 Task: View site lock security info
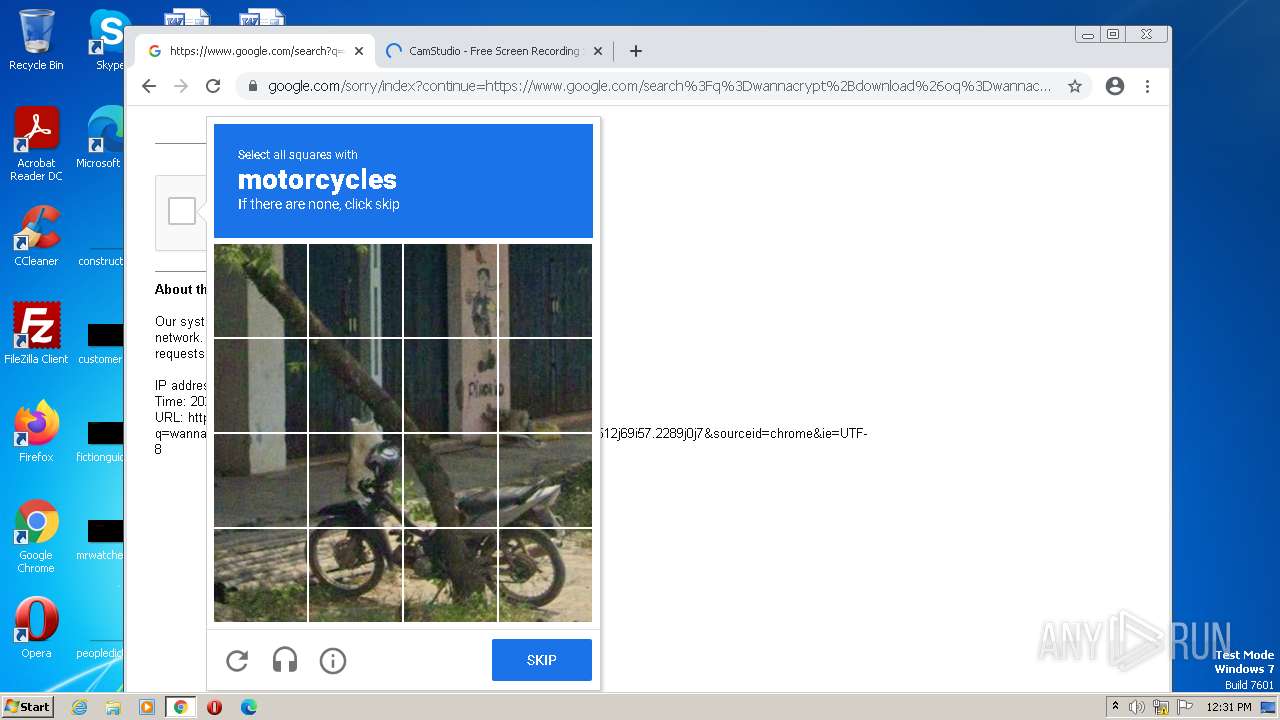[252, 86]
